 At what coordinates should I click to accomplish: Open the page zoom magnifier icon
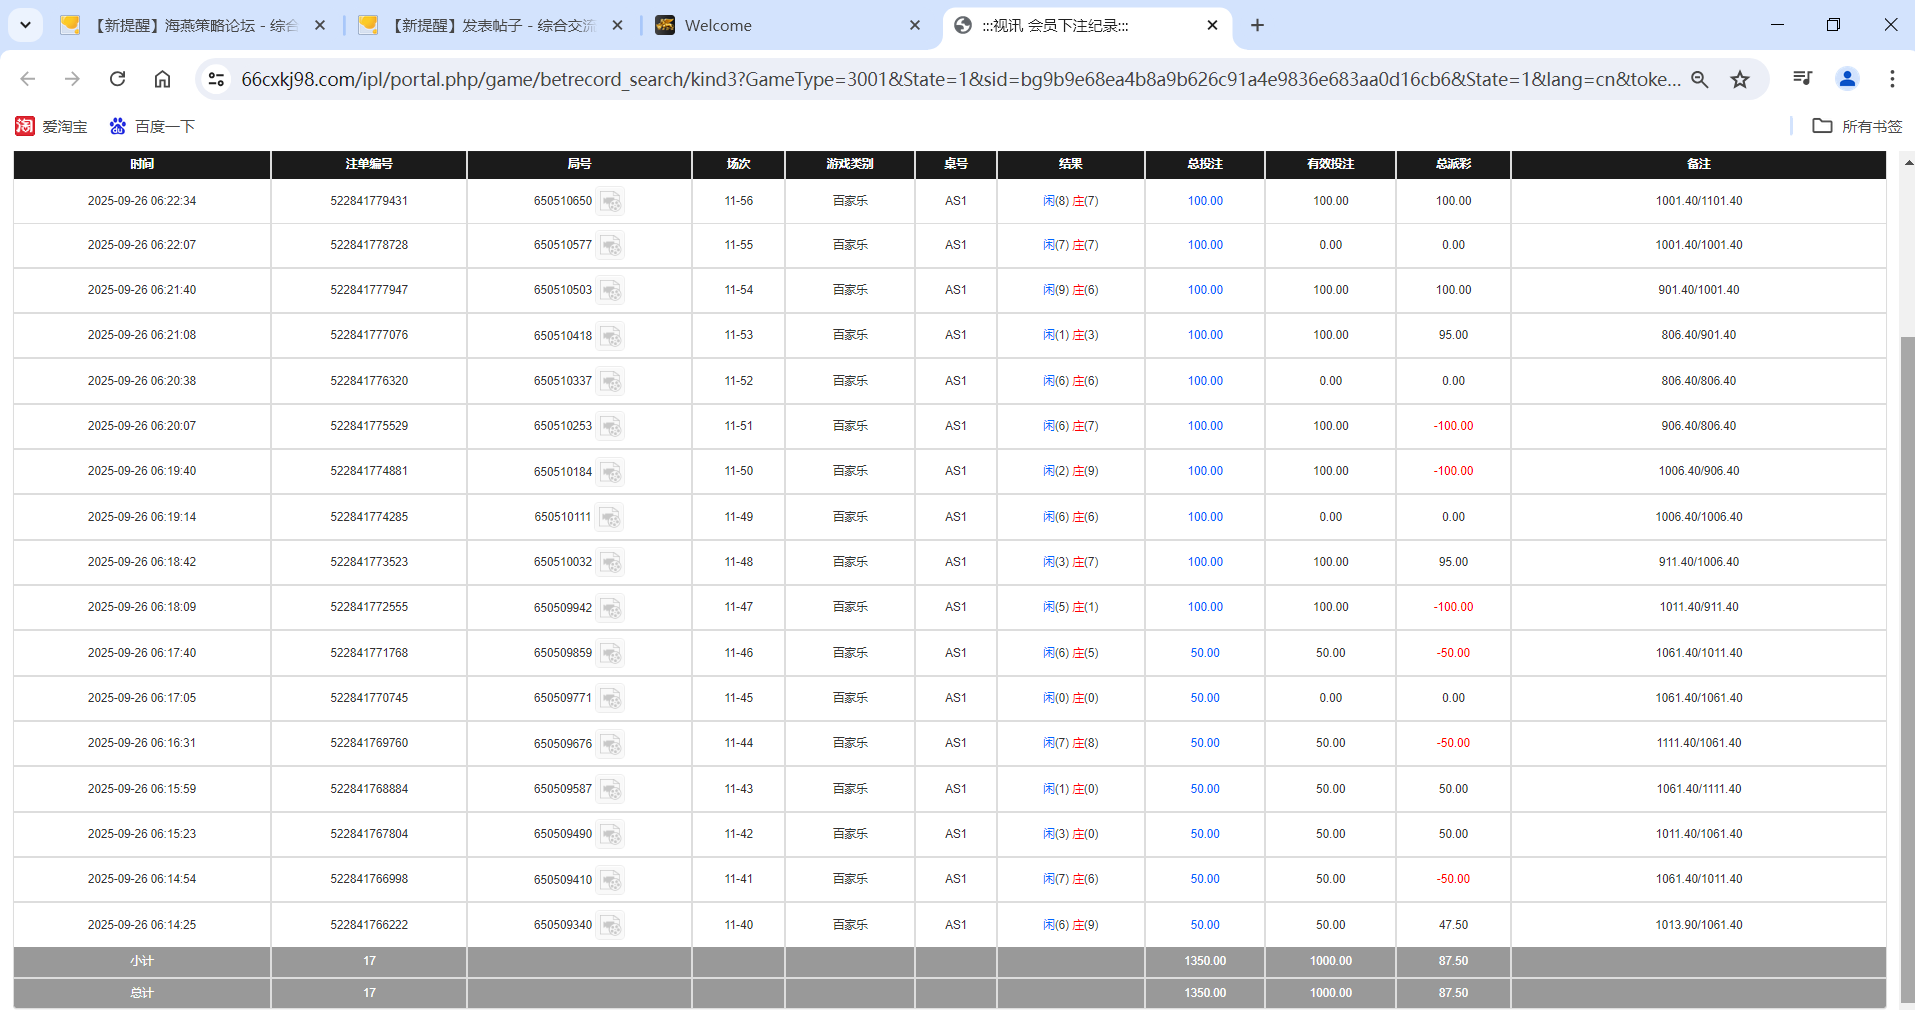click(x=1701, y=79)
